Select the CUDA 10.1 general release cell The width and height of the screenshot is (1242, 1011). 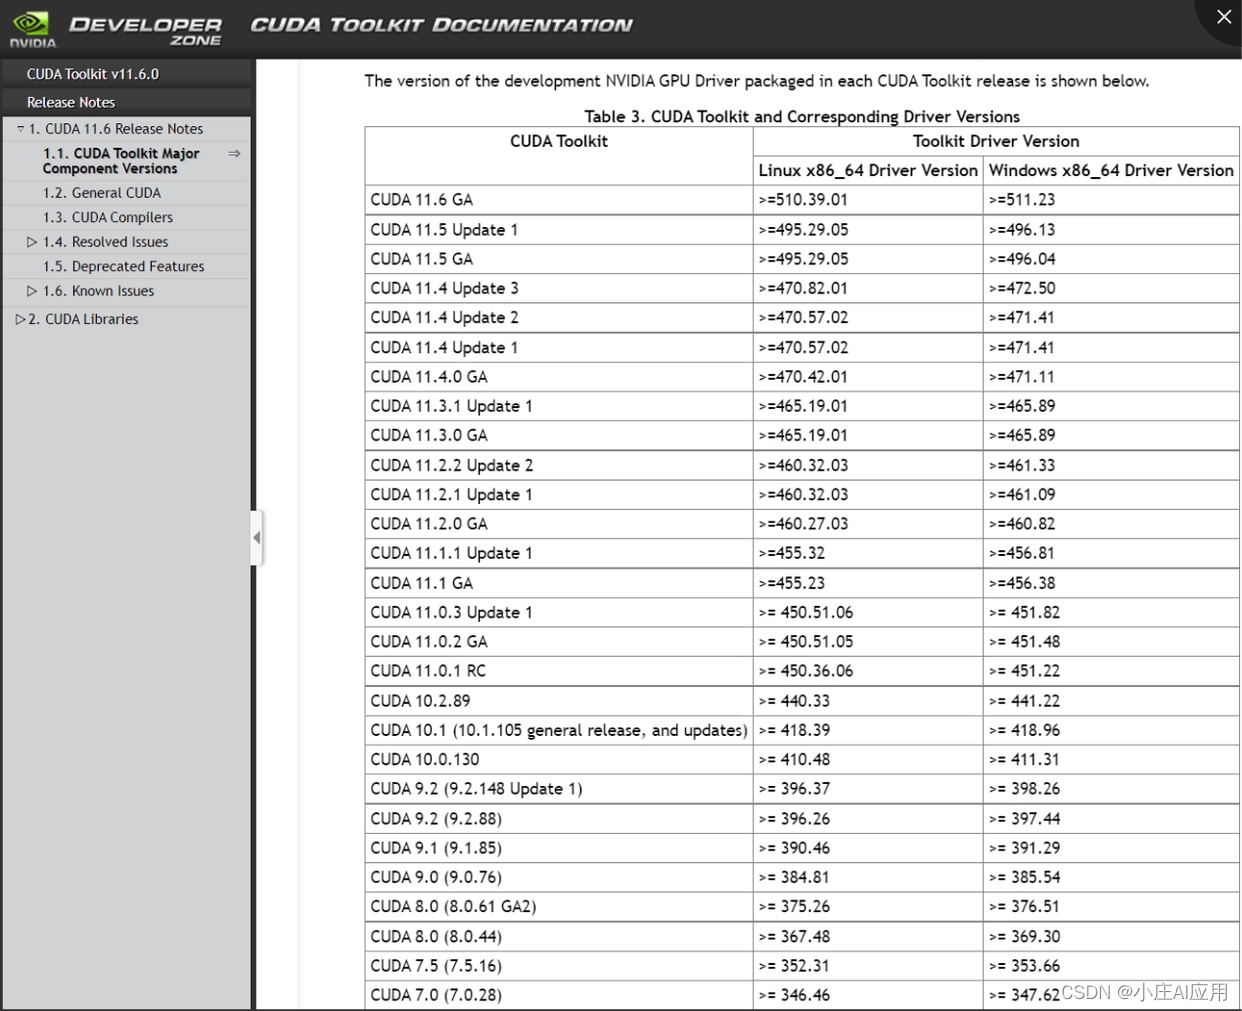559,730
